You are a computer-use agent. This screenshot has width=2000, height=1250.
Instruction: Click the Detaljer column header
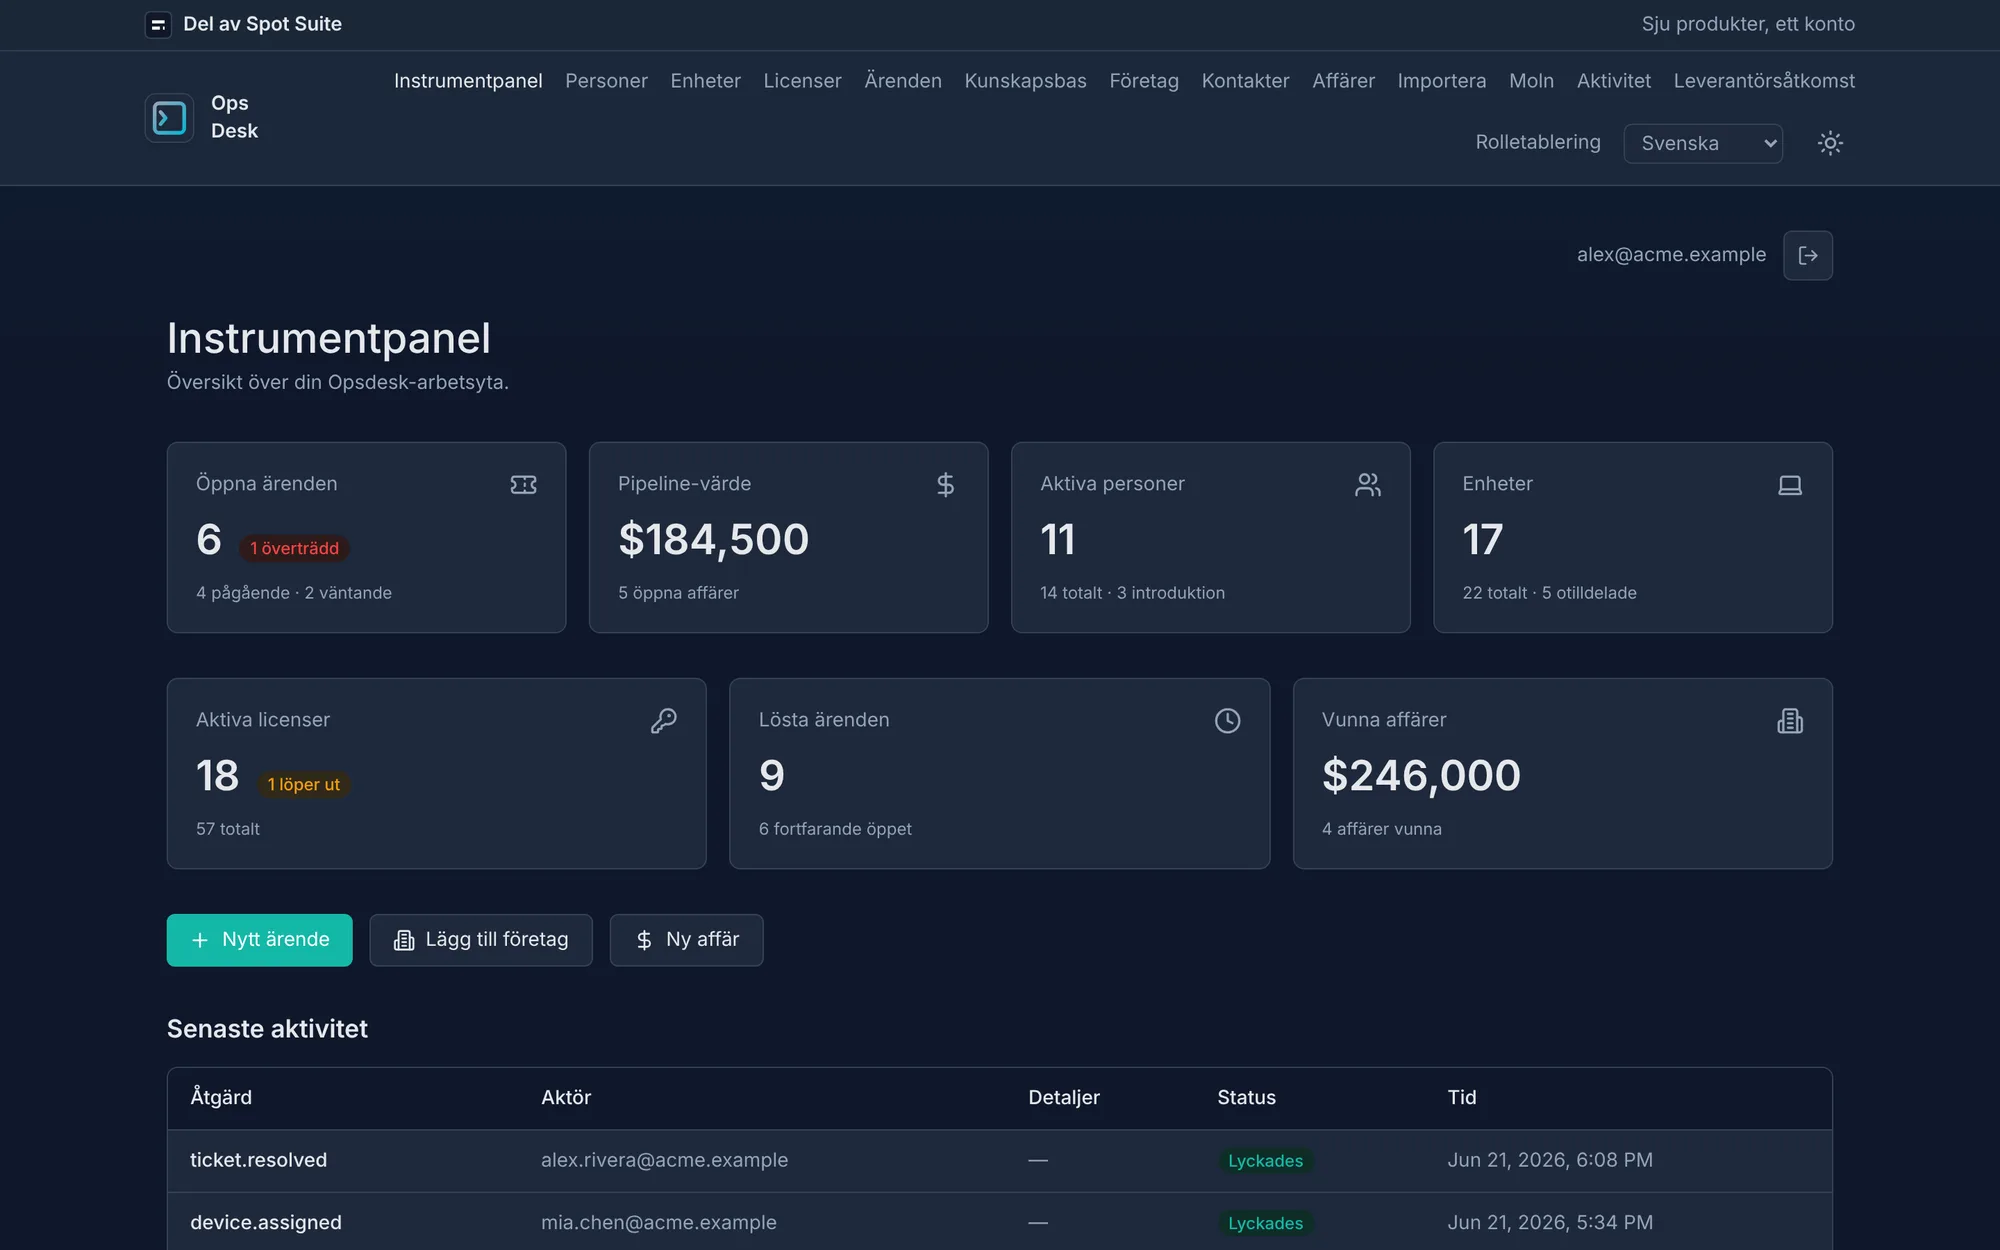tap(1064, 1097)
